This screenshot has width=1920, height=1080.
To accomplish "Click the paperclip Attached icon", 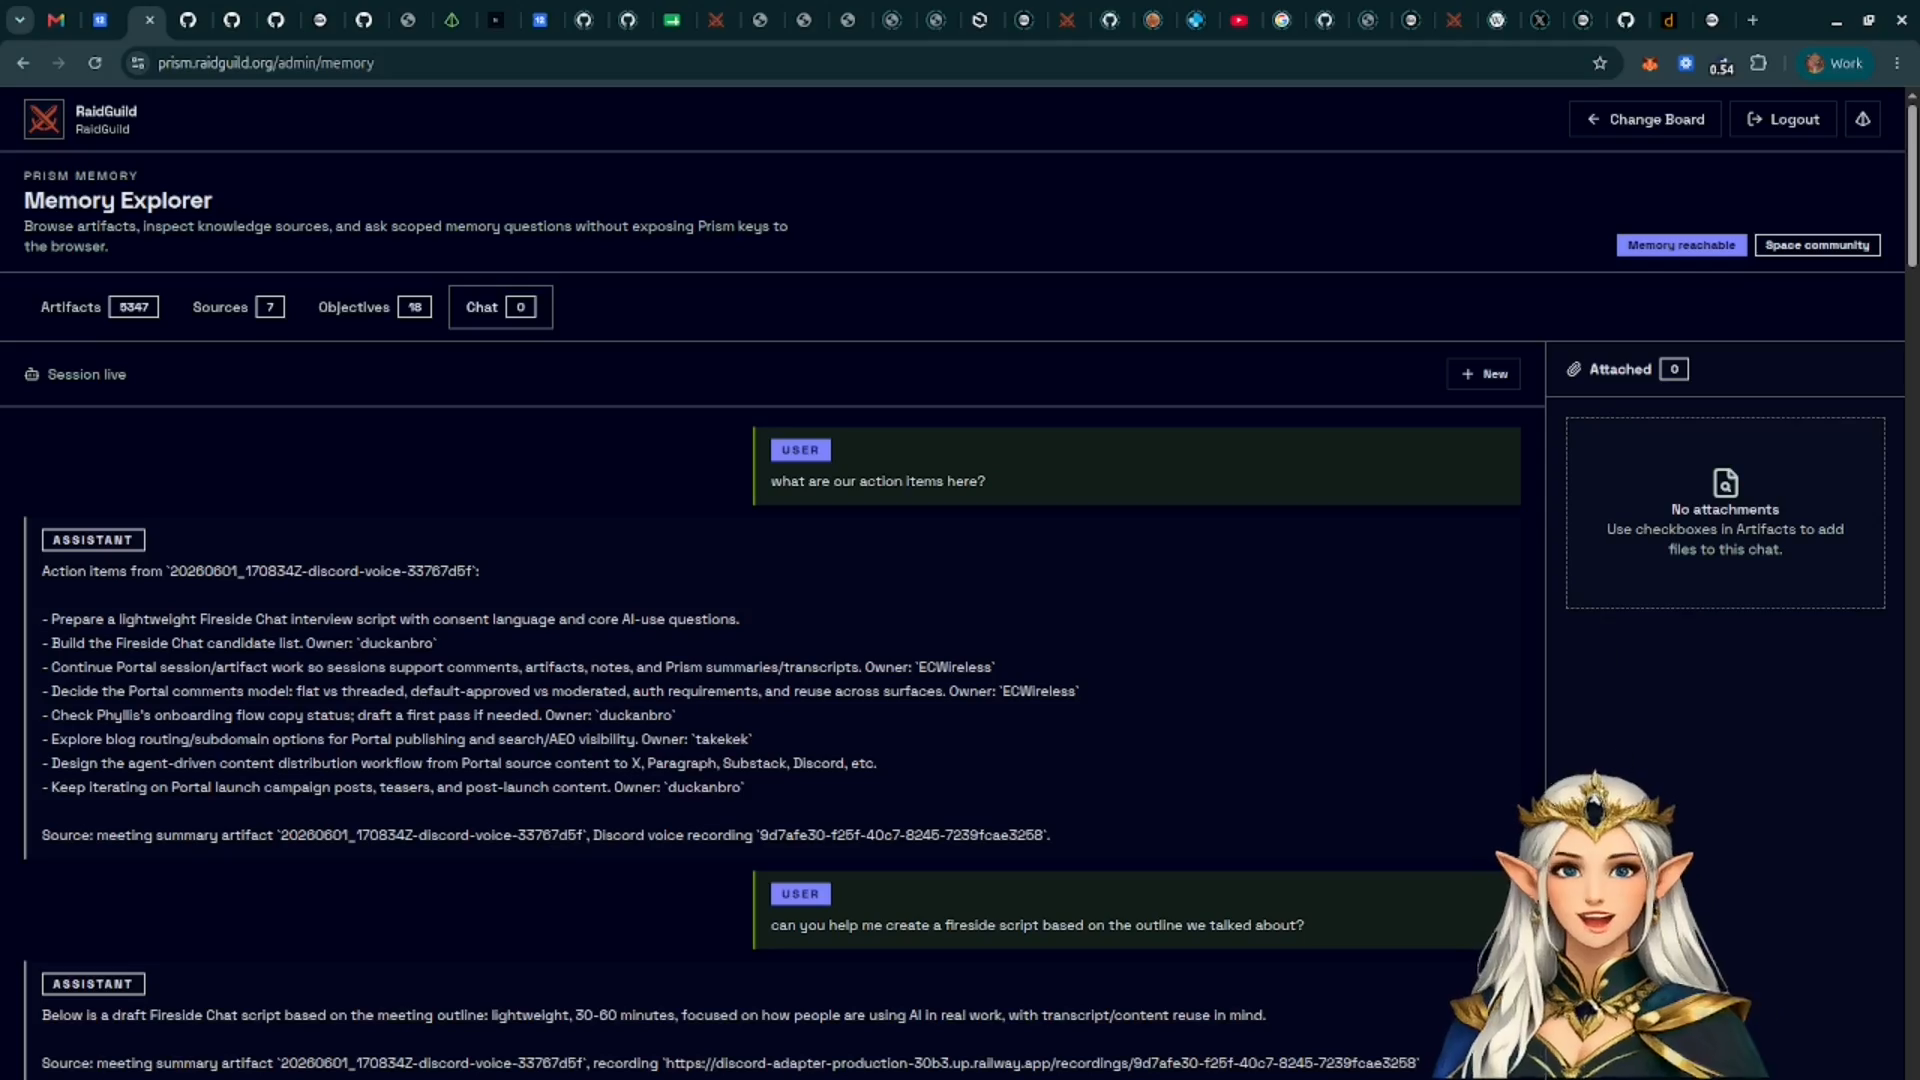I will point(1574,369).
